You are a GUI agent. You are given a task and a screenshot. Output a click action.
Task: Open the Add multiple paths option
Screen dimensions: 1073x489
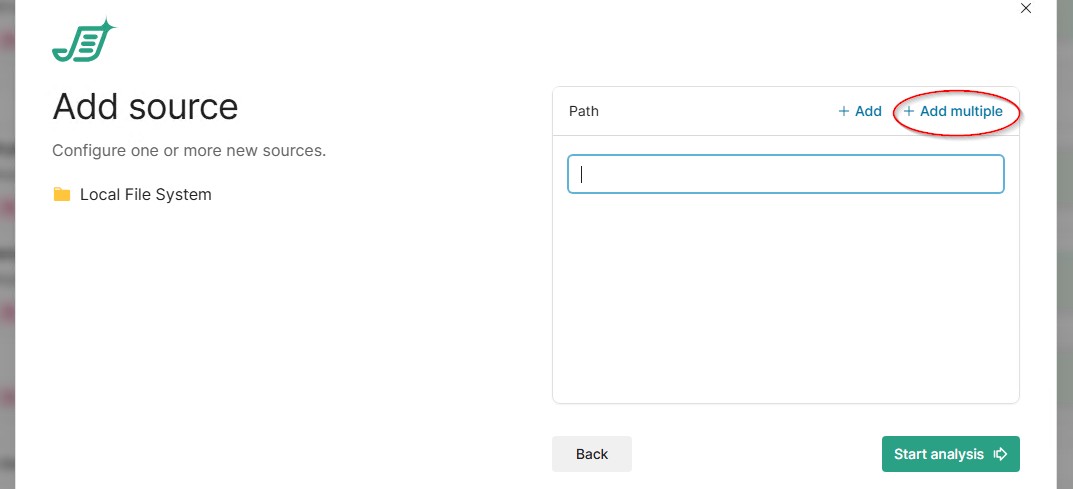(953, 111)
